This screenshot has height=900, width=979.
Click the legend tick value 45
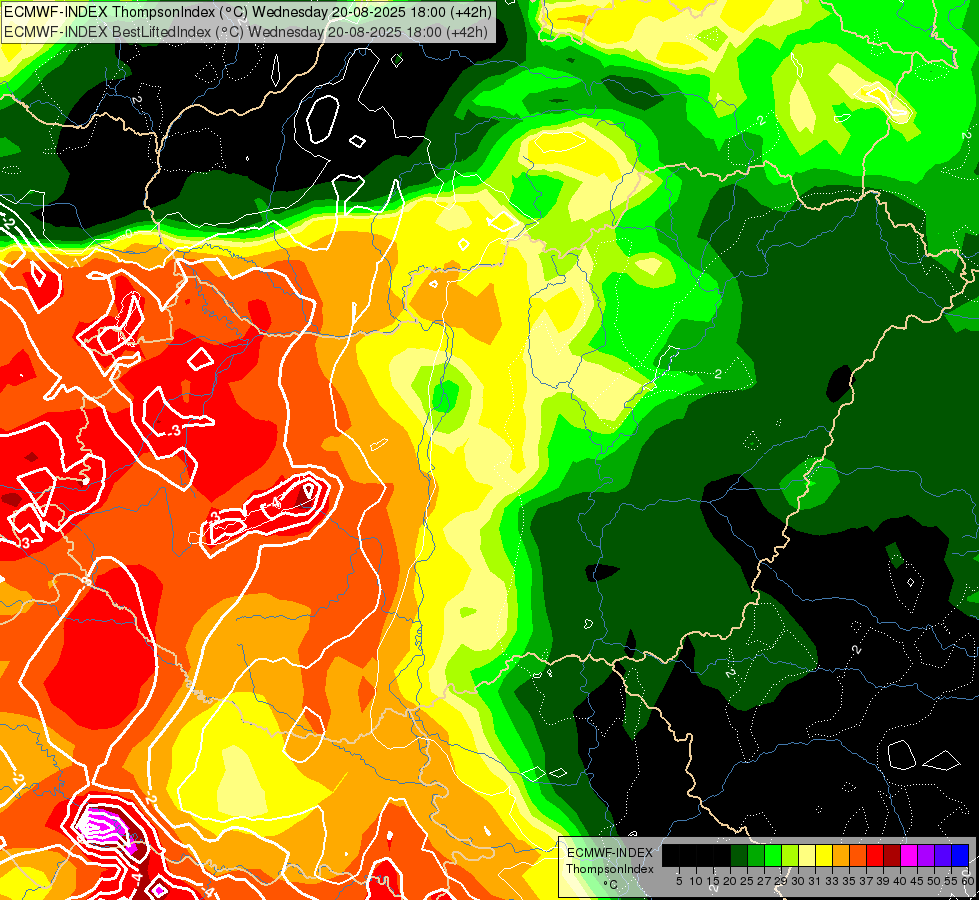pyautogui.click(x=917, y=881)
